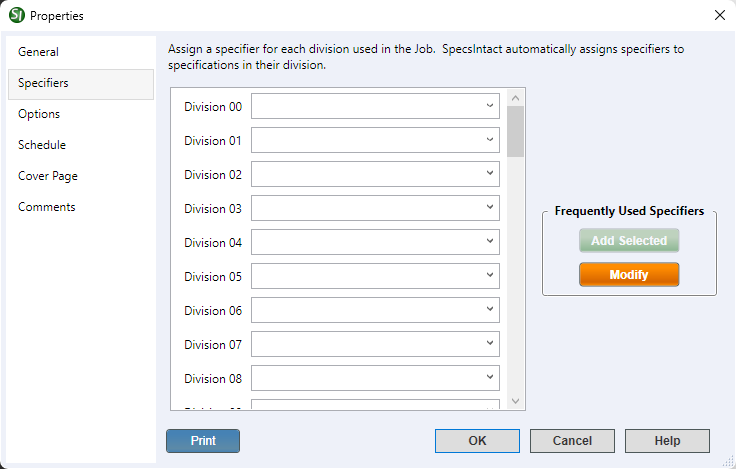Expand the Division 00 specifier dropdown
Viewport: 736px width, 469px height.
(x=489, y=106)
